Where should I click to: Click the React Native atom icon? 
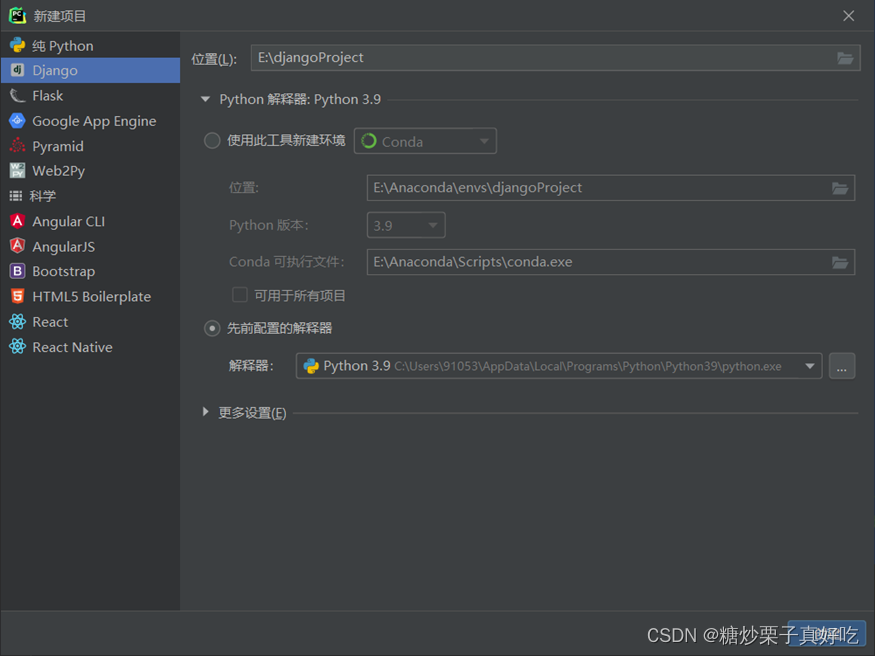(x=17, y=346)
